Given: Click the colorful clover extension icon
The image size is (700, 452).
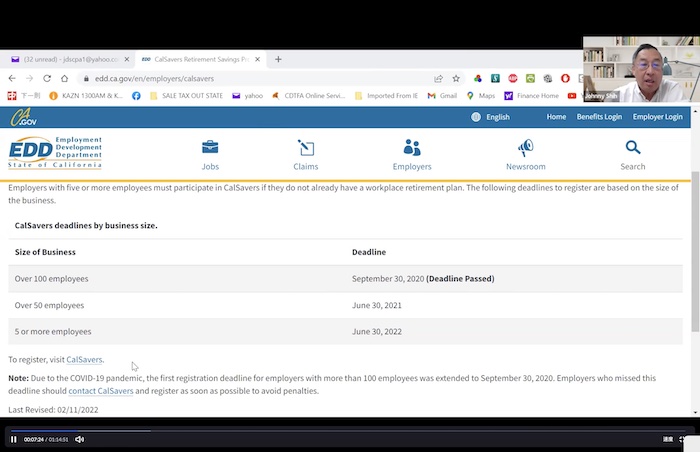Looking at the screenshot, I should click(x=478, y=79).
